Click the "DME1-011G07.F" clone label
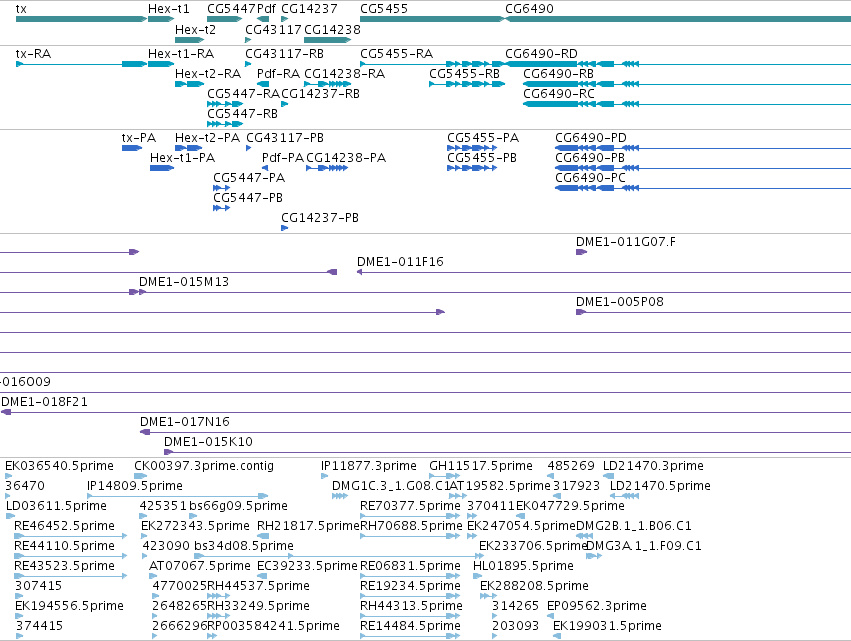Screen dimensions: 851x641 click(626, 242)
